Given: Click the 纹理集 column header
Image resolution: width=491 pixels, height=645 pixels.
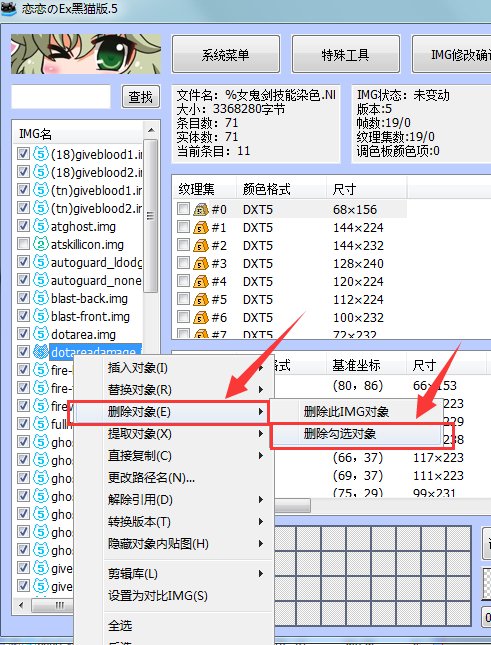Looking at the screenshot, I should (x=204, y=189).
